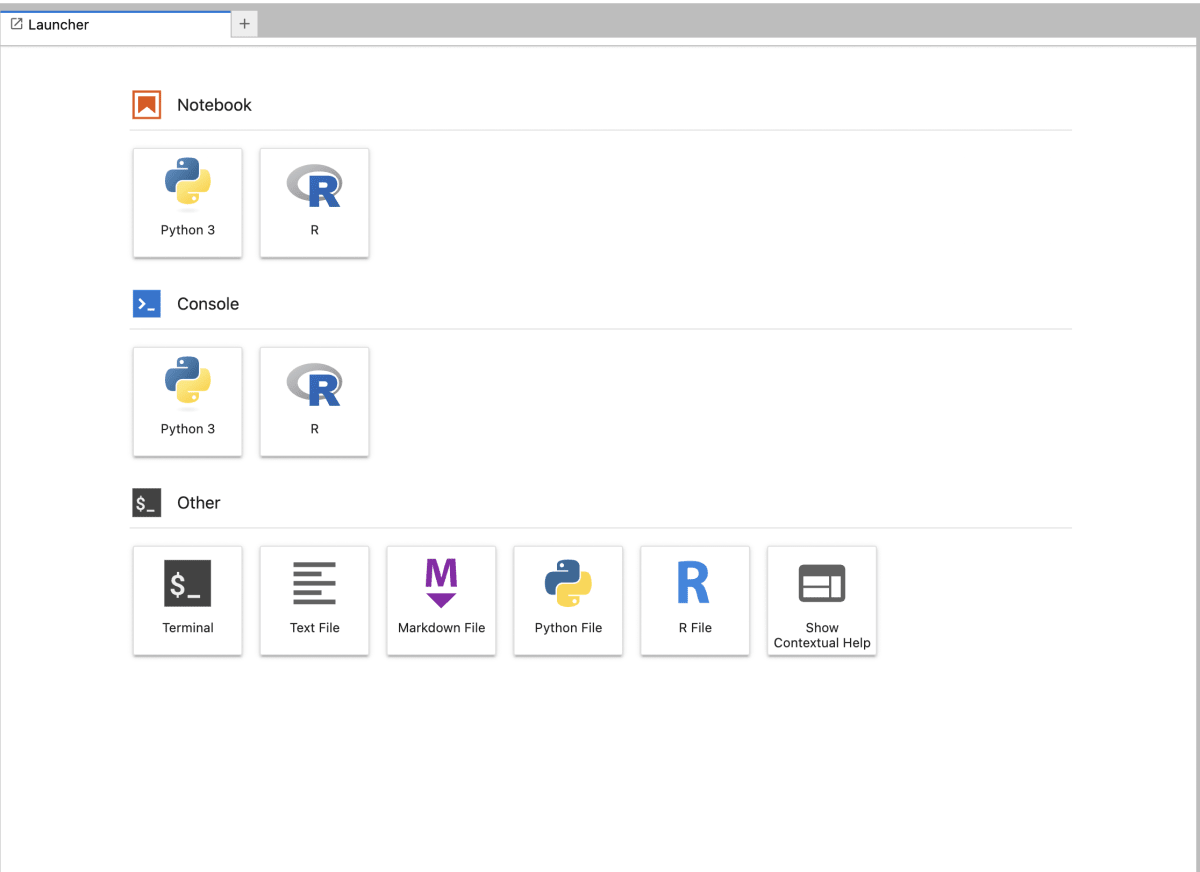The image size is (1200, 872).
Task: Open Show Contextual Help
Action: coord(822,601)
